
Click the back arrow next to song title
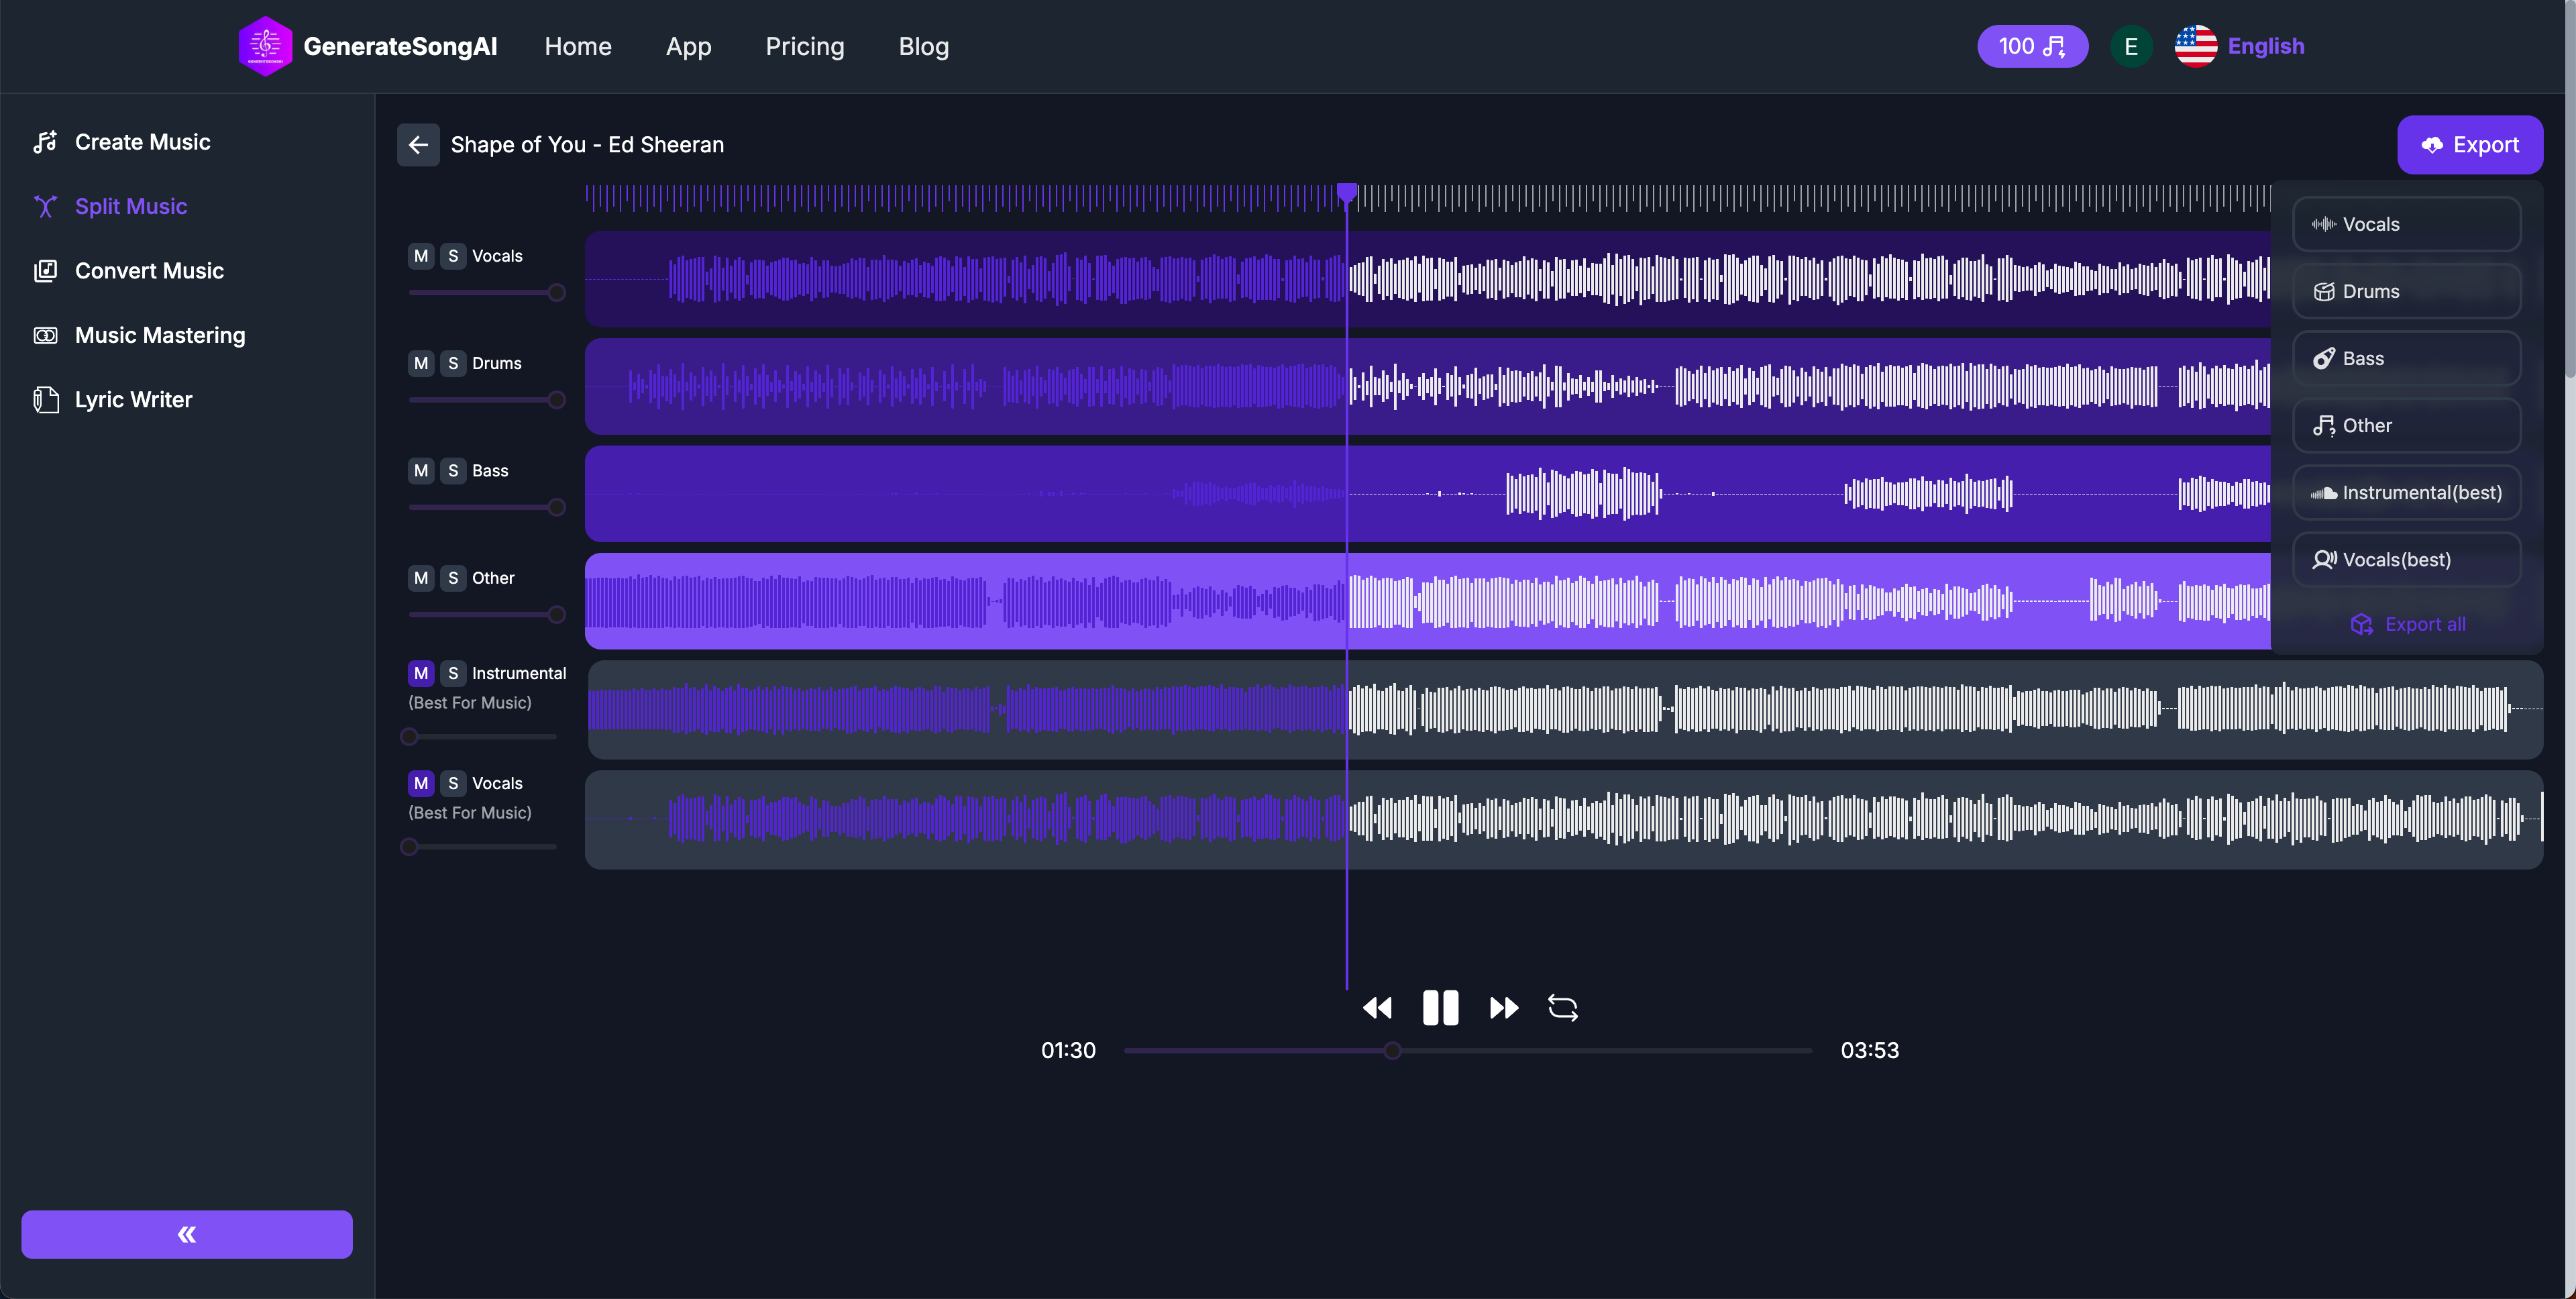pos(418,145)
